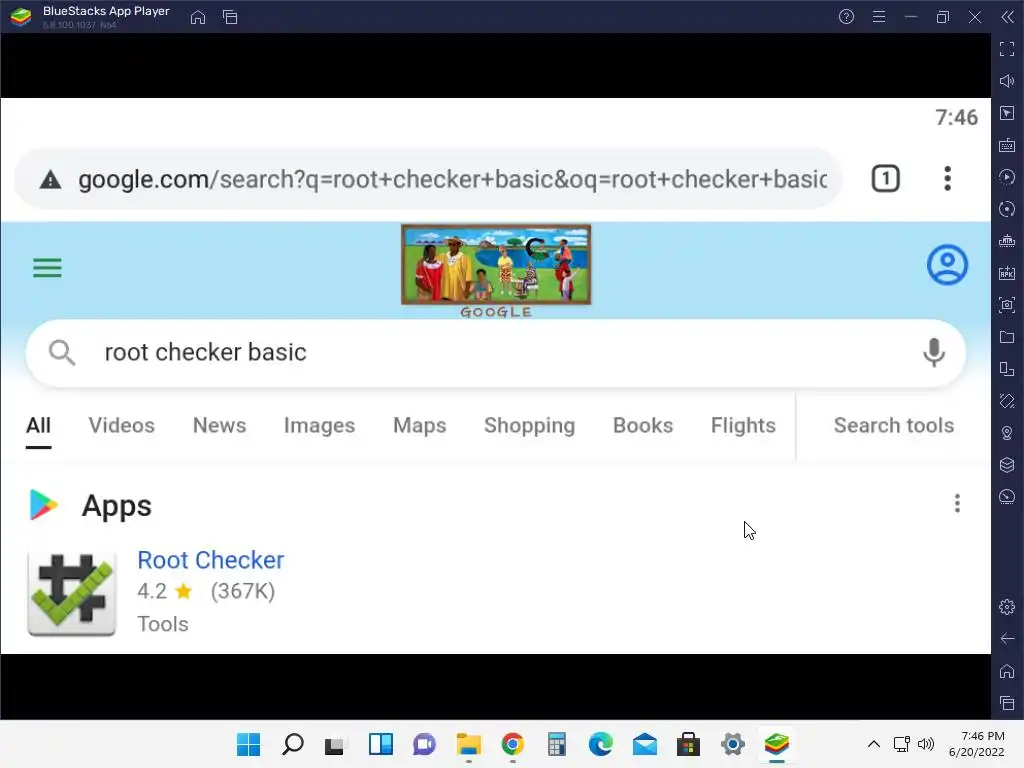This screenshot has width=1024, height=768.
Task: Select the All results tab
Action: (39, 426)
